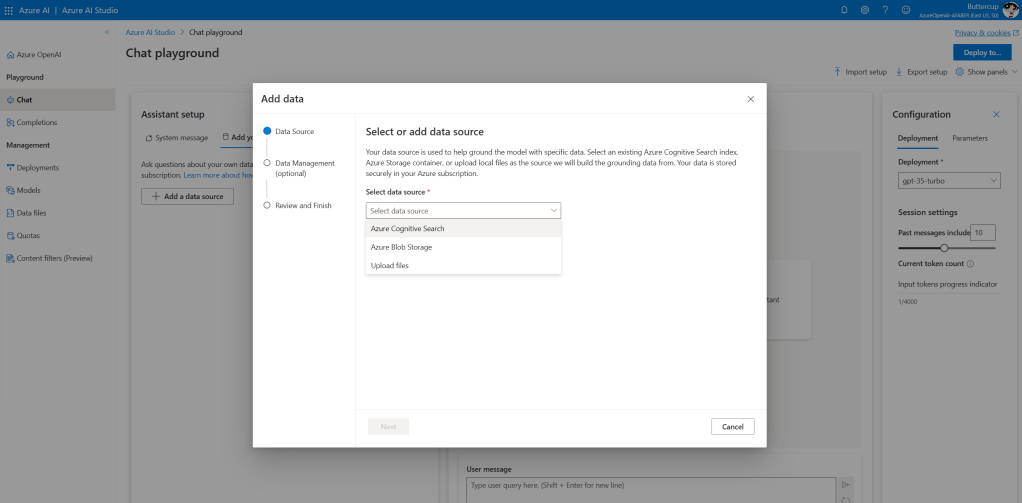Click the notifications bell icon
The width and height of the screenshot is (1022, 503).
click(844, 9)
